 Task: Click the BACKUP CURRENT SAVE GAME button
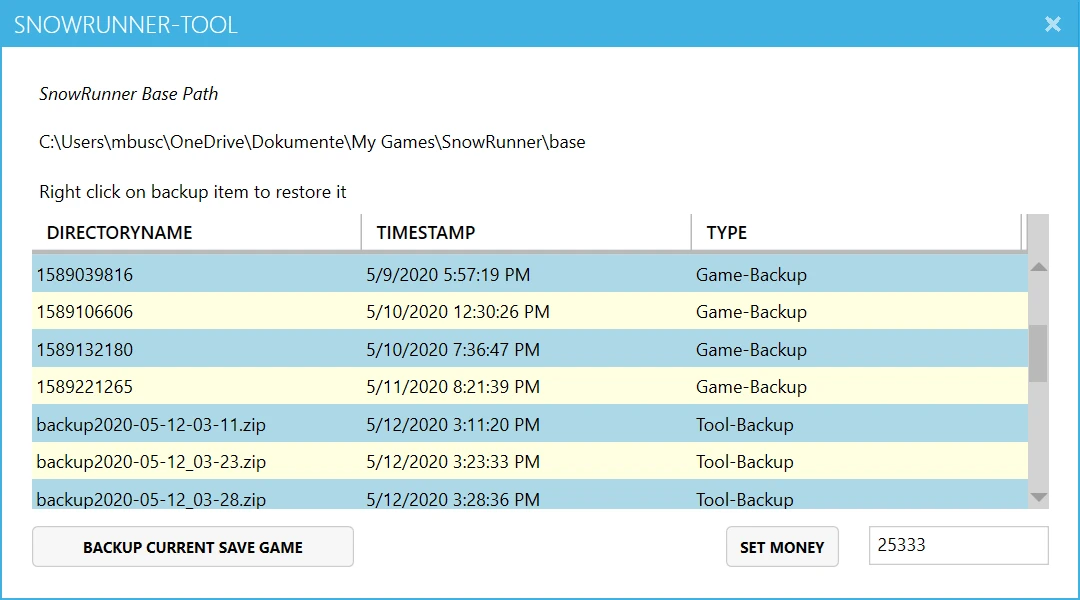tap(192, 546)
